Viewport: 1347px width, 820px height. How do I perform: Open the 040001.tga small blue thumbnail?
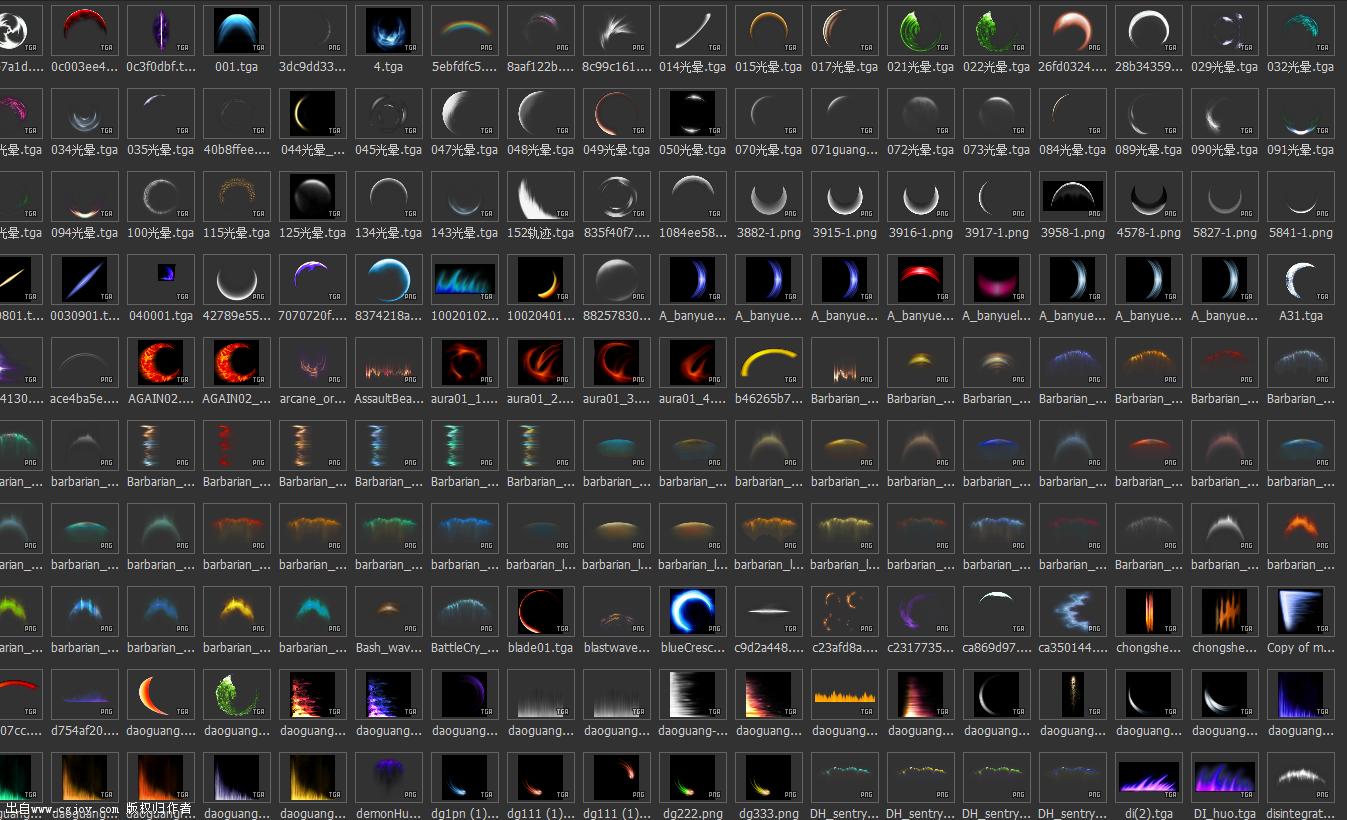[161, 279]
